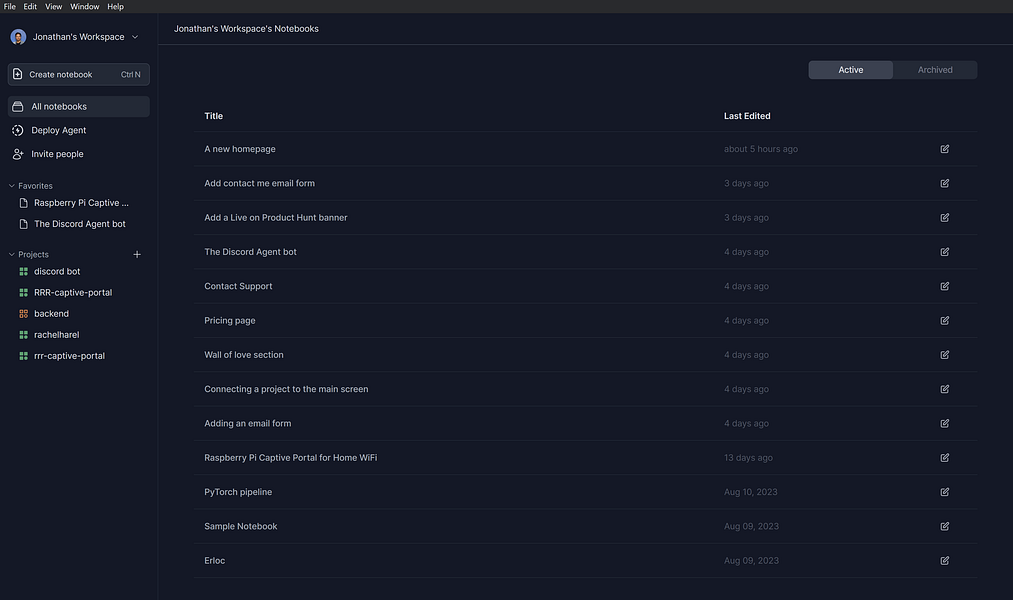Click the orange grid icon for backend

(x=24, y=314)
